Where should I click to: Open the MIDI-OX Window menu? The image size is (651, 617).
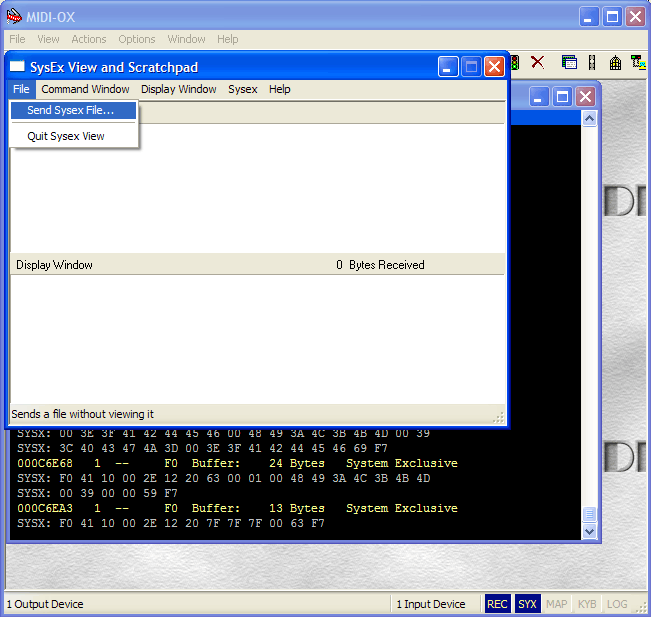(x=186, y=39)
